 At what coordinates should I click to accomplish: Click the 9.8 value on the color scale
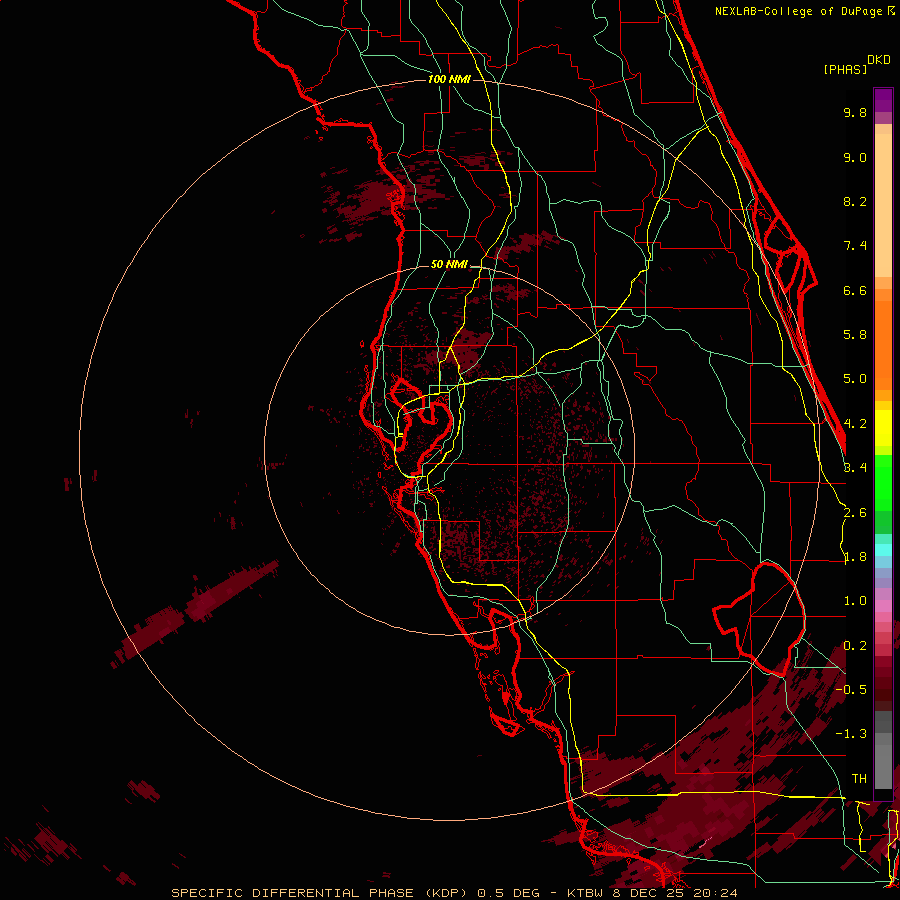[855, 112]
